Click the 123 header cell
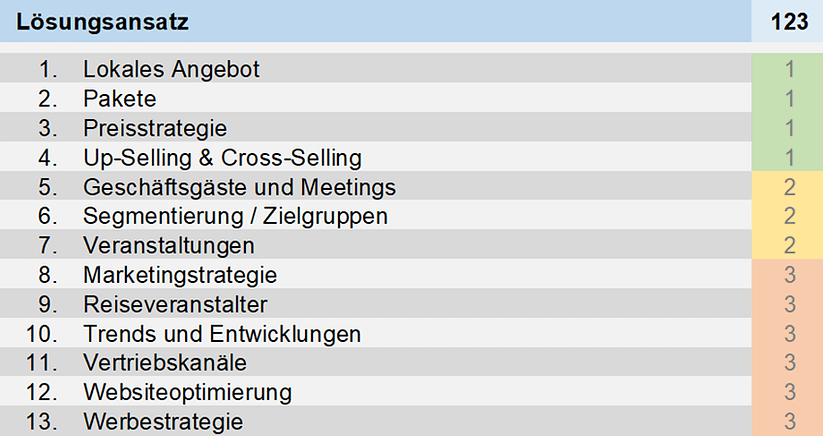Image resolution: width=823 pixels, height=436 pixels. click(787, 21)
